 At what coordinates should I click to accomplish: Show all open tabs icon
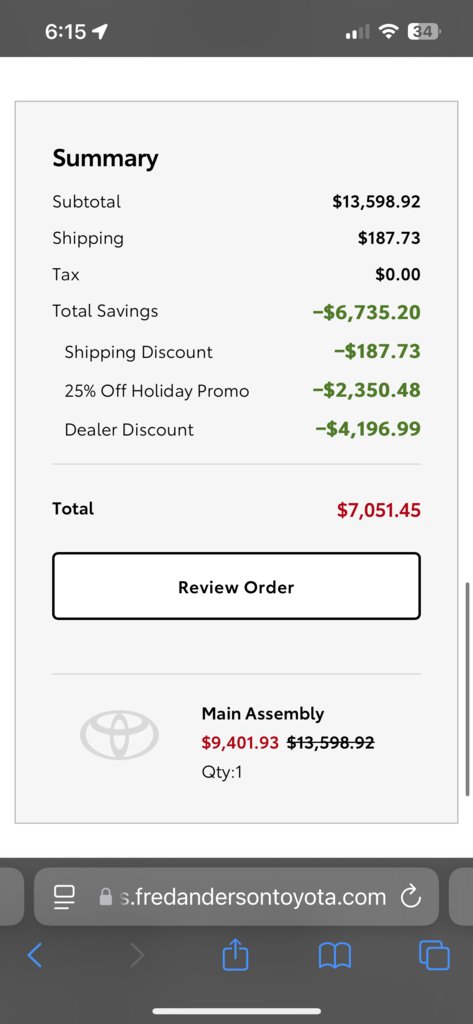tap(434, 955)
